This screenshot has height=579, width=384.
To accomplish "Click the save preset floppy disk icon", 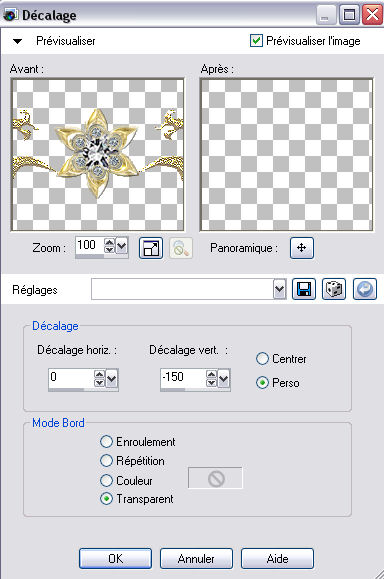I will [304, 289].
